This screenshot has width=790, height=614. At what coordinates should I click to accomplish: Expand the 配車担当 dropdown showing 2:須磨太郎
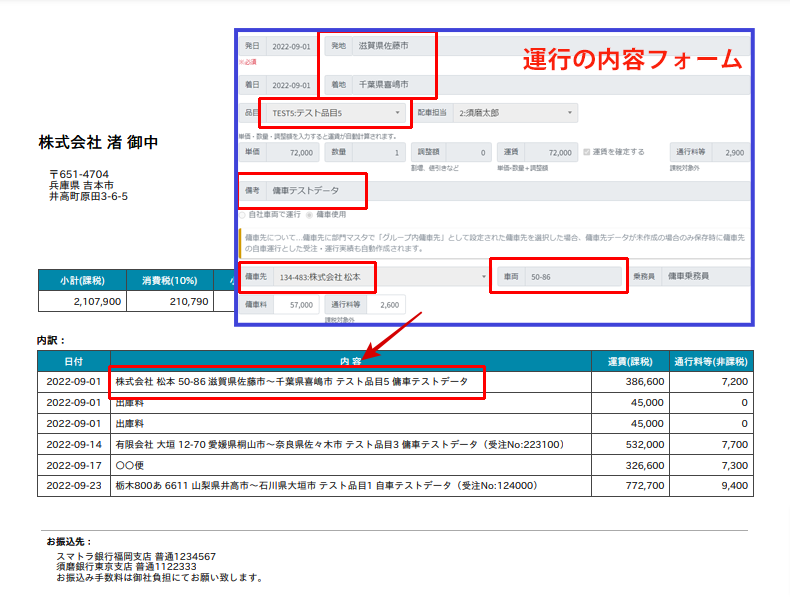(514, 113)
